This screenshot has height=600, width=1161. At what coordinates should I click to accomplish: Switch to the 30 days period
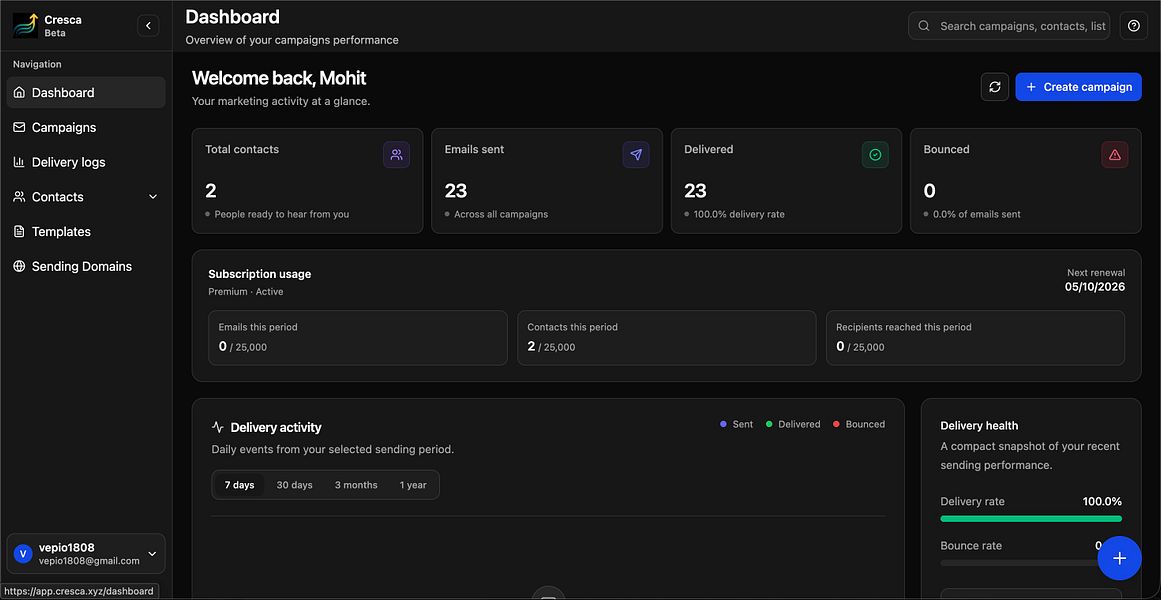tap(295, 485)
